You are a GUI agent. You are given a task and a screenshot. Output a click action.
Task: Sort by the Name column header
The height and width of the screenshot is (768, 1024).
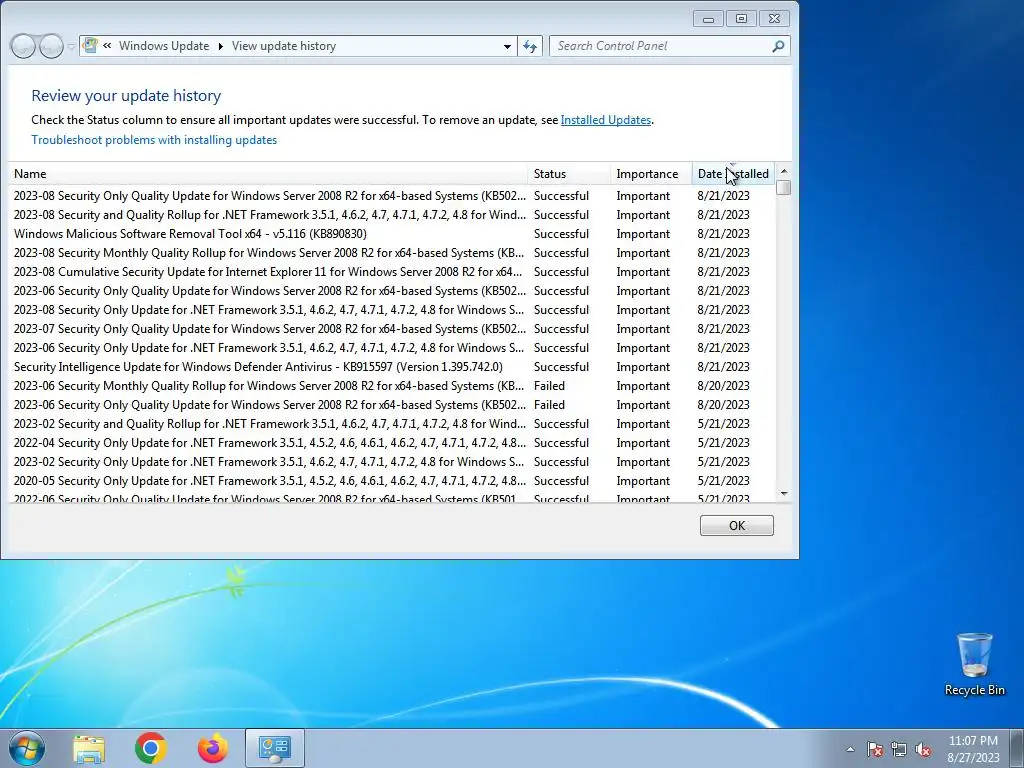tap(268, 174)
